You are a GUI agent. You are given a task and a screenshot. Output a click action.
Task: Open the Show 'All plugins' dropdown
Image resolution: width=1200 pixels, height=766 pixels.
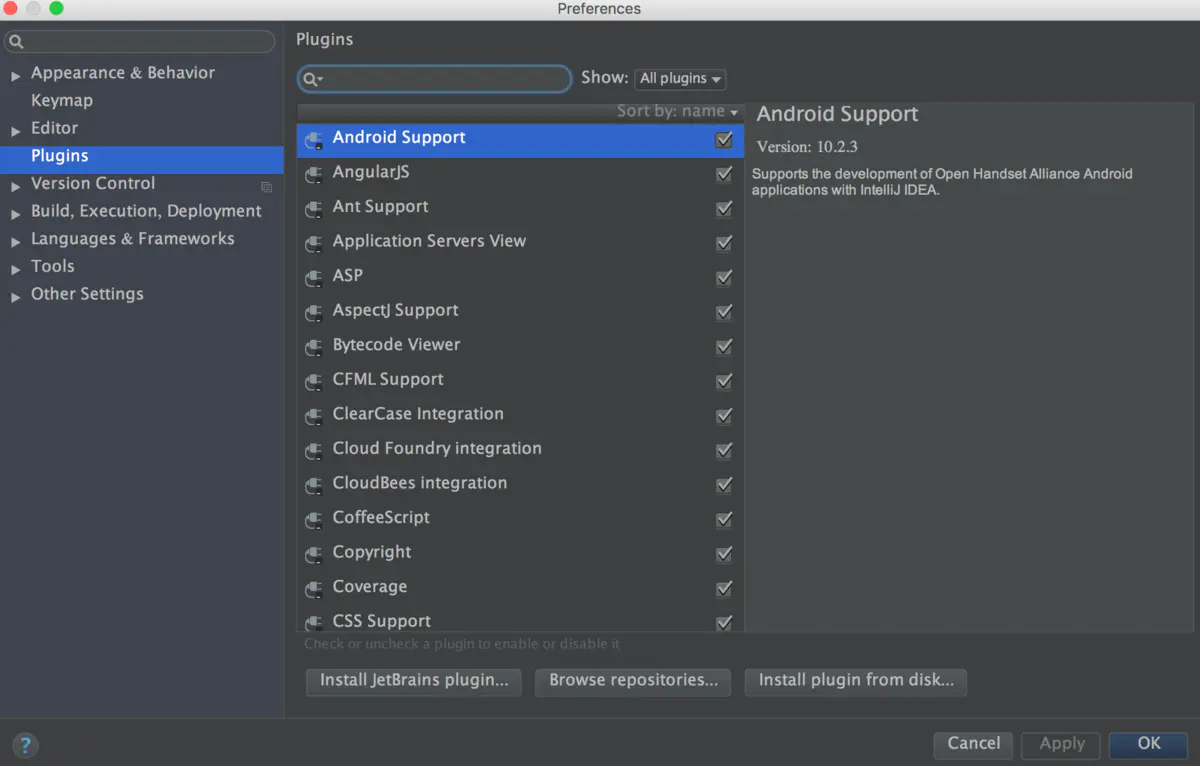pos(680,79)
